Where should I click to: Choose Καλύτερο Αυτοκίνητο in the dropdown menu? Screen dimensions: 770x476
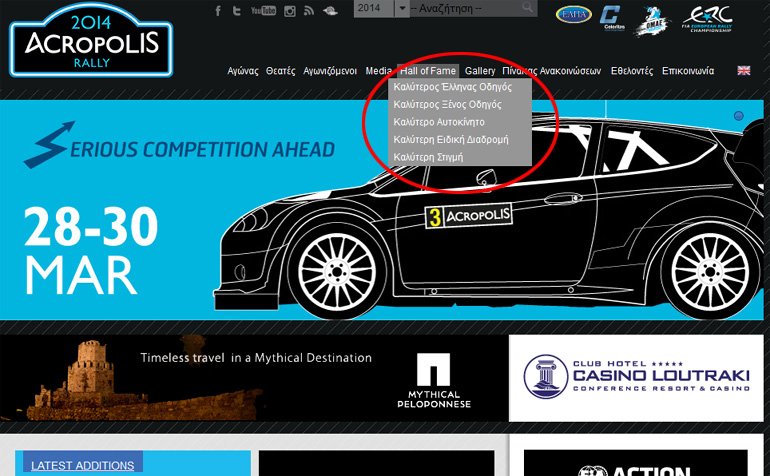[439, 122]
